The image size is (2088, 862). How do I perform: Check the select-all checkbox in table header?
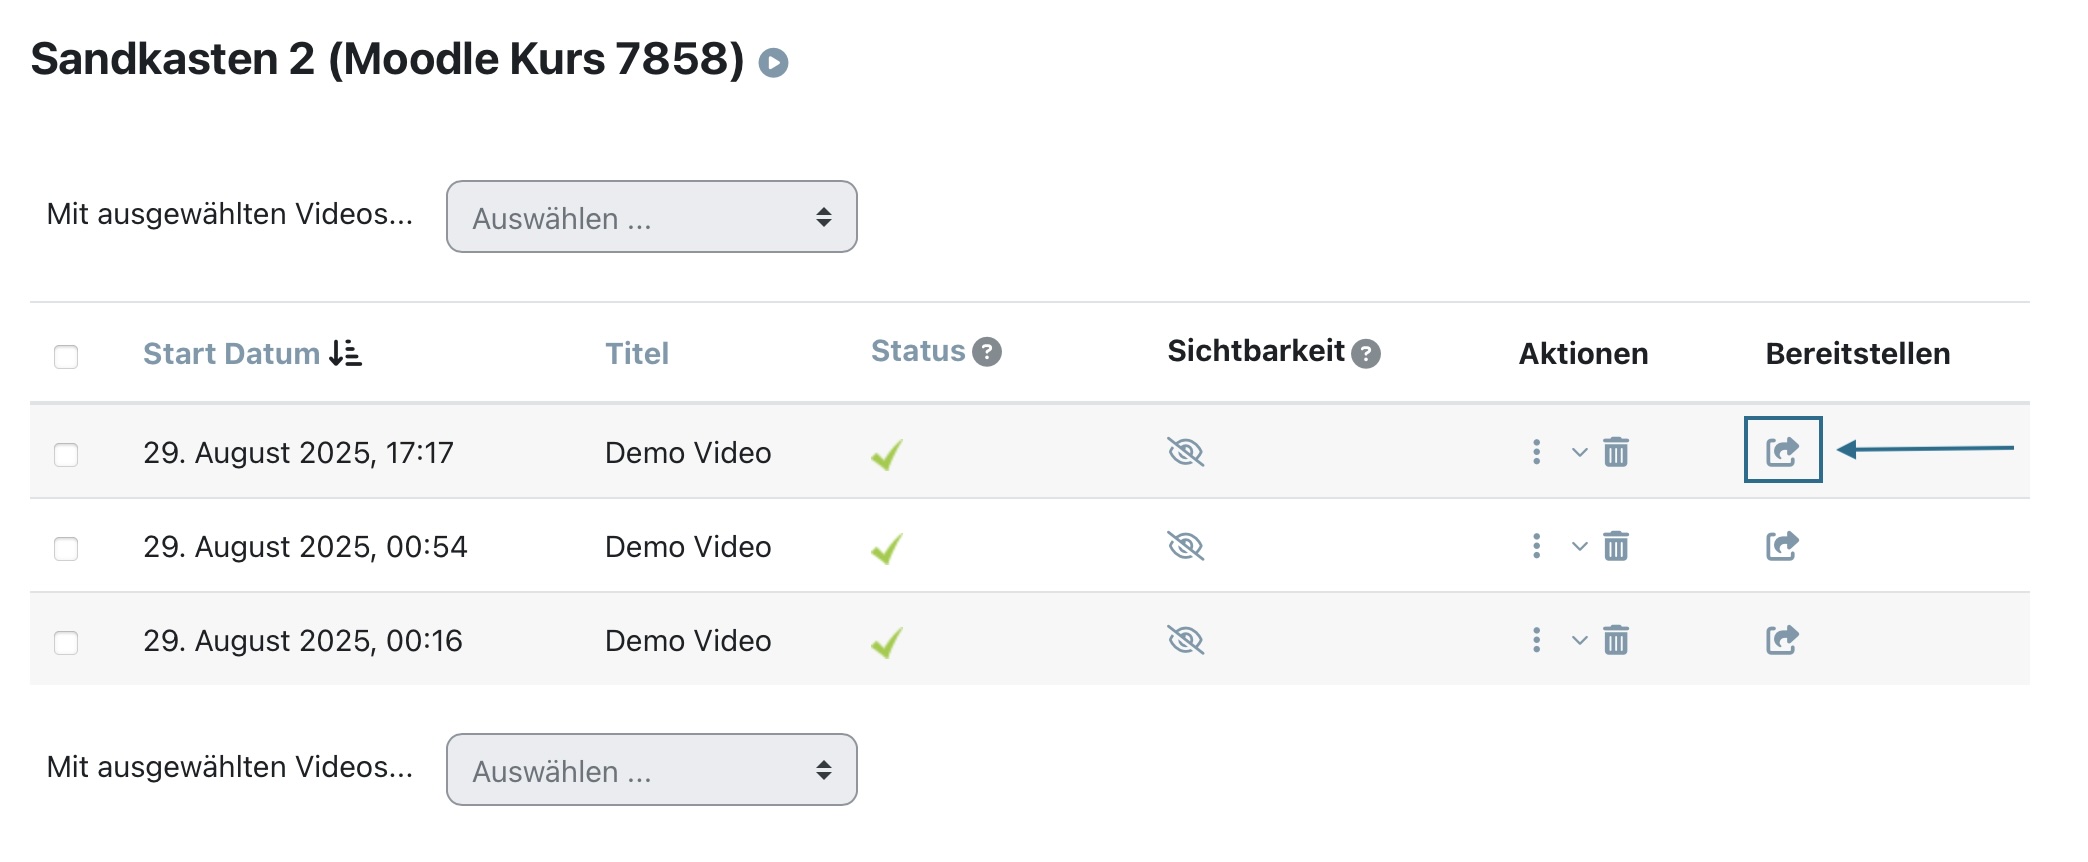[x=66, y=357]
